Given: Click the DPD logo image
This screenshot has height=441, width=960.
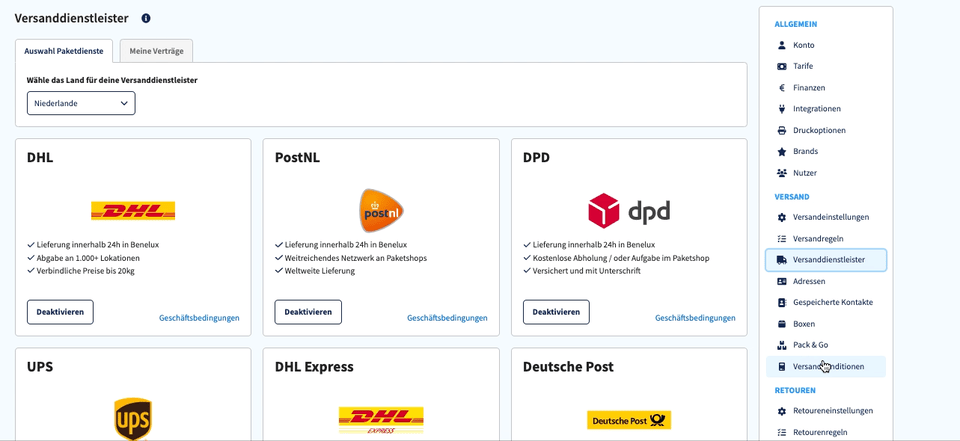Looking at the screenshot, I should [629, 211].
